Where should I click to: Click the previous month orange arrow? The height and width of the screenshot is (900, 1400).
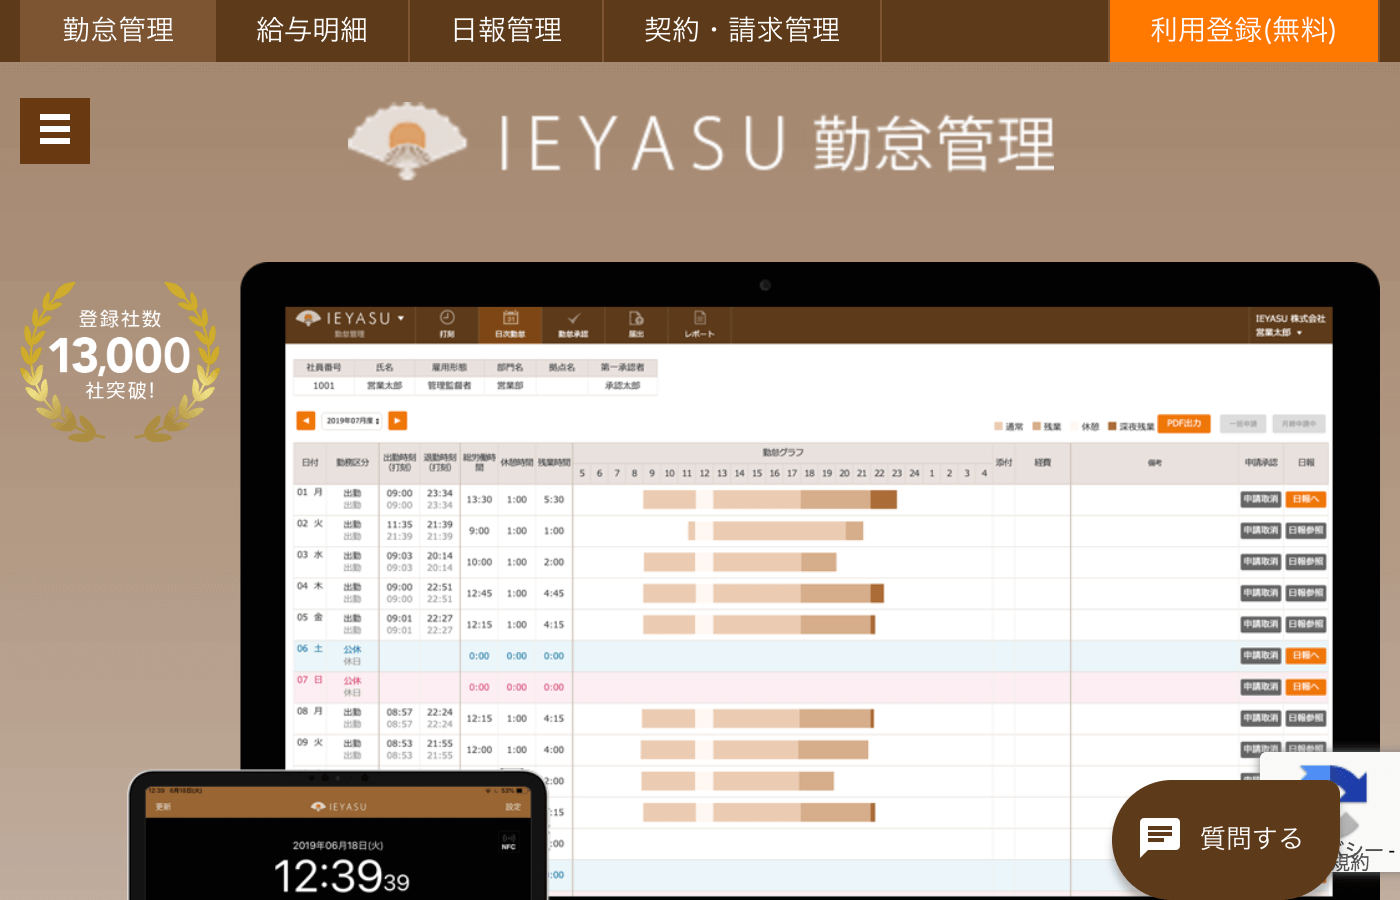tap(306, 421)
